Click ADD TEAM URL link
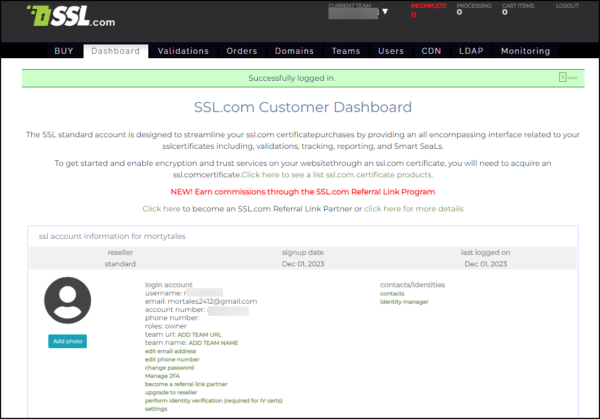 199,334
